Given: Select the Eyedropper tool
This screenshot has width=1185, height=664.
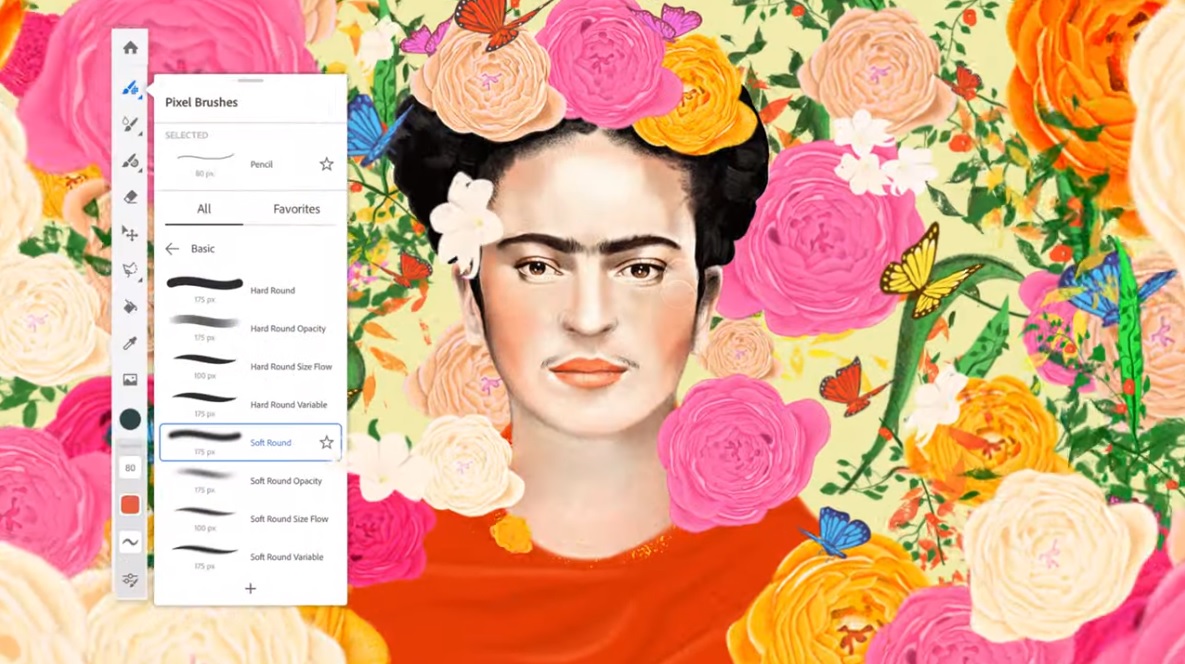Looking at the screenshot, I should pyautogui.click(x=130, y=344).
